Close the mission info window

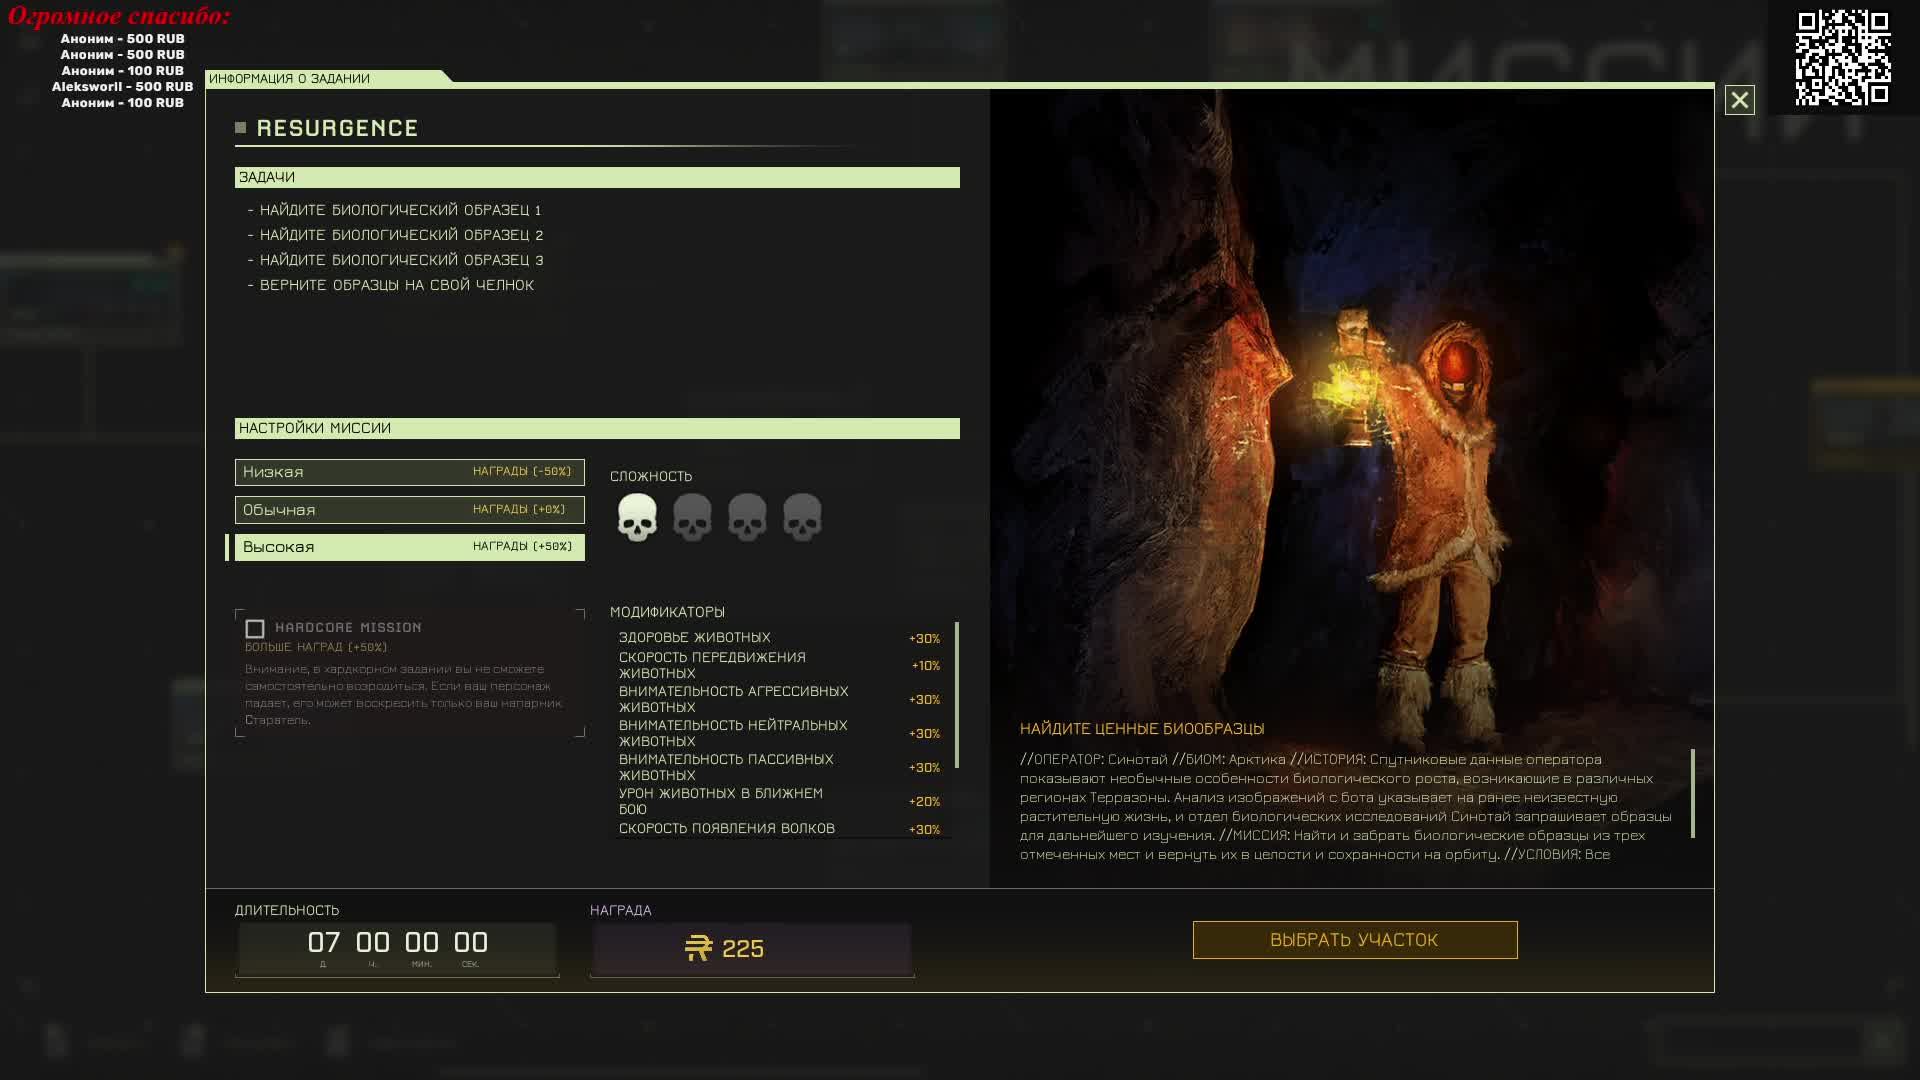click(x=1739, y=100)
